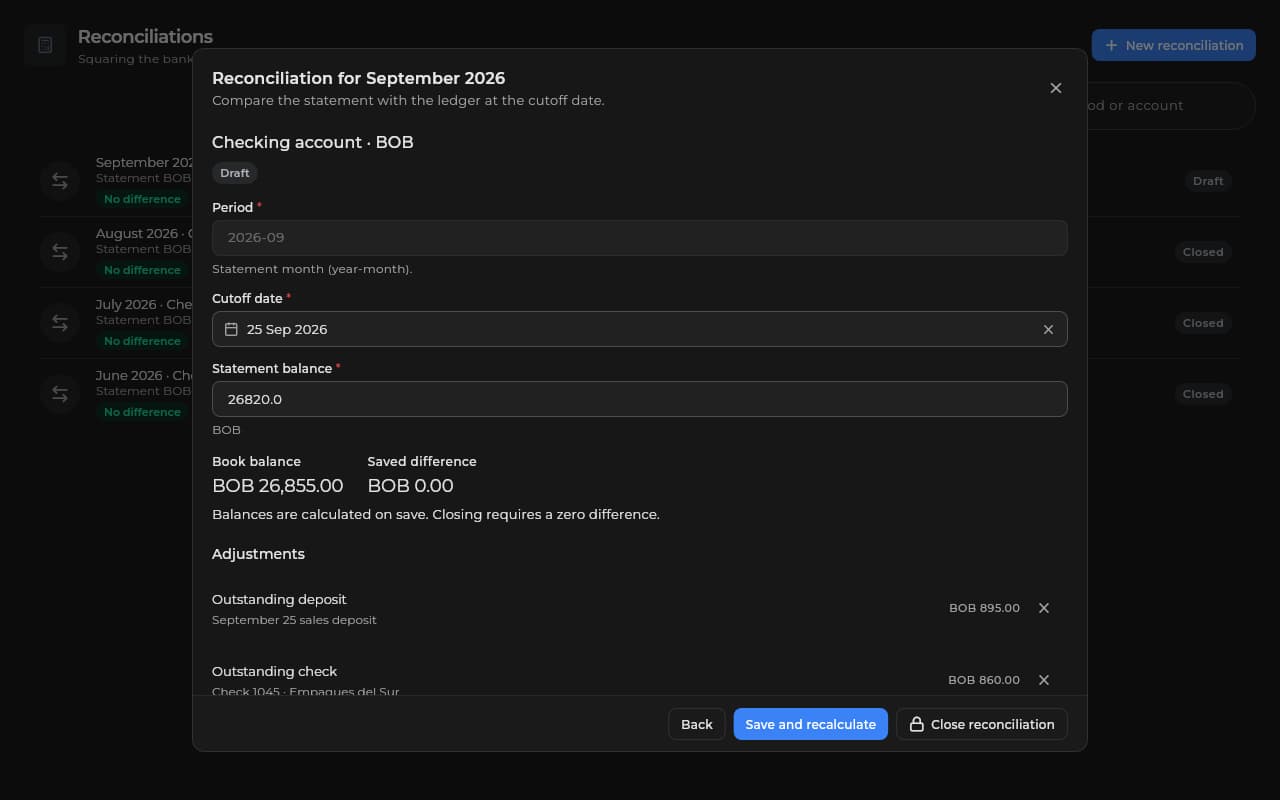The height and width of the screenshot is (800, 1280).
Task: Click the Outstanding deposit label
Action: coord(279,599)
